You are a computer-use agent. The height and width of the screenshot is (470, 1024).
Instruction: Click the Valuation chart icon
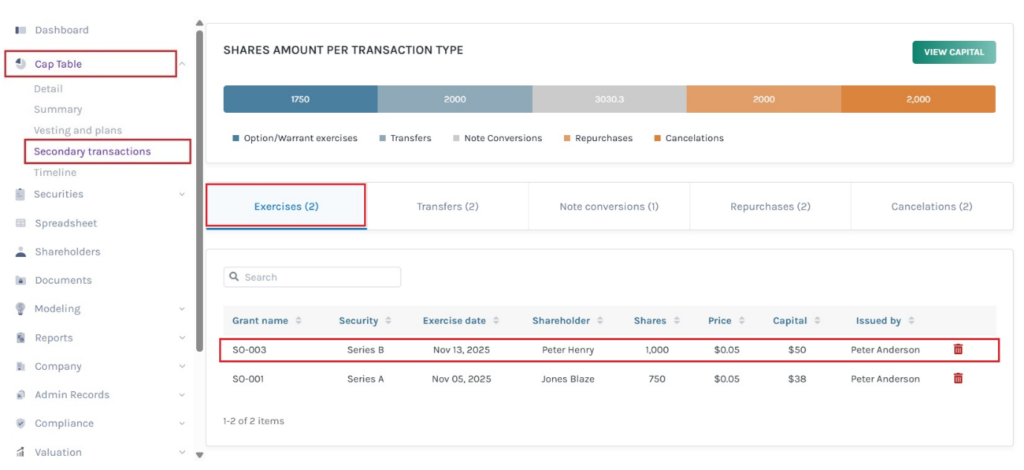[x=20, y=452]
